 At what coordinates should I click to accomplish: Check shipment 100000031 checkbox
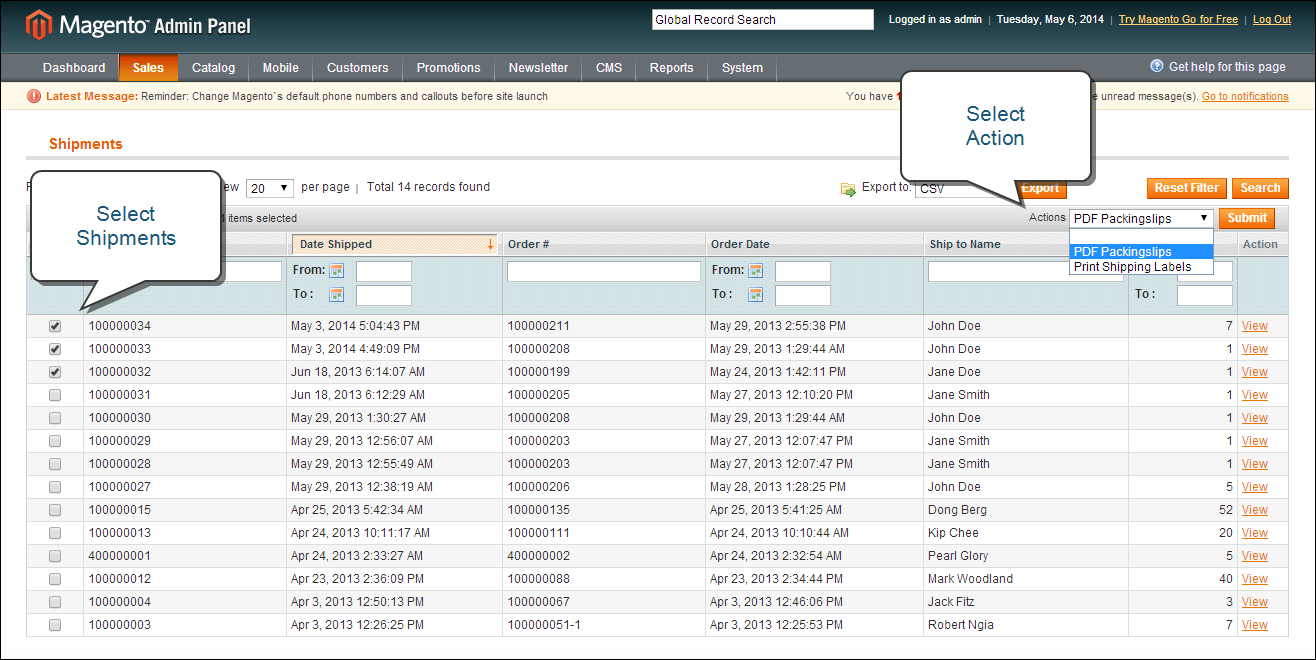(x=55, y=395)
